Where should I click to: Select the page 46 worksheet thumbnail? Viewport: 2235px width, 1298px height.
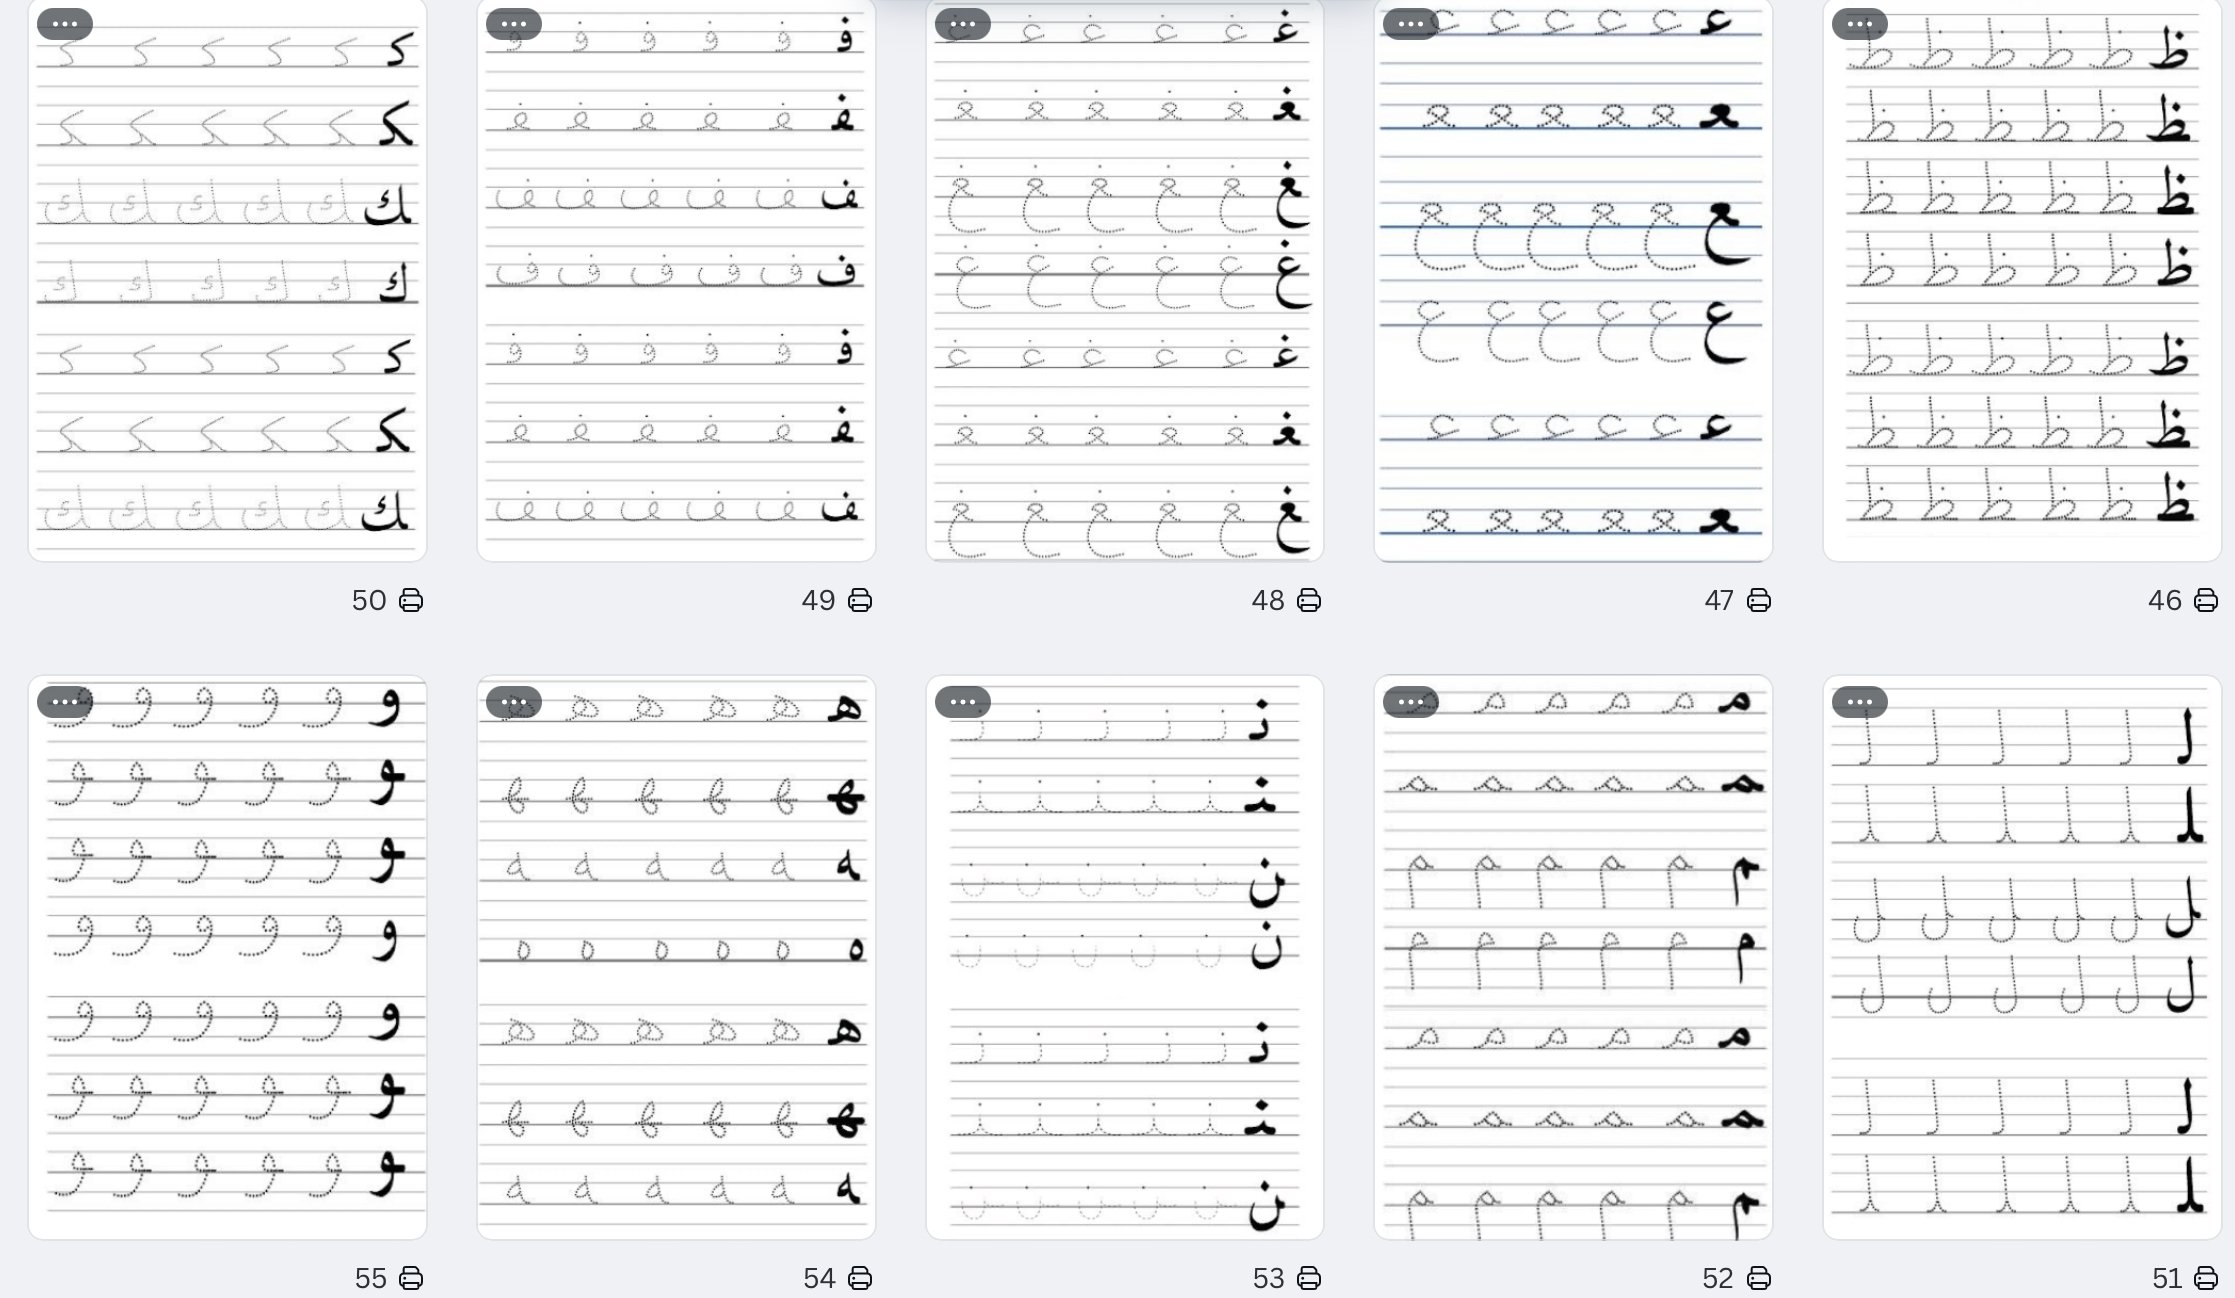point(2022,280)
